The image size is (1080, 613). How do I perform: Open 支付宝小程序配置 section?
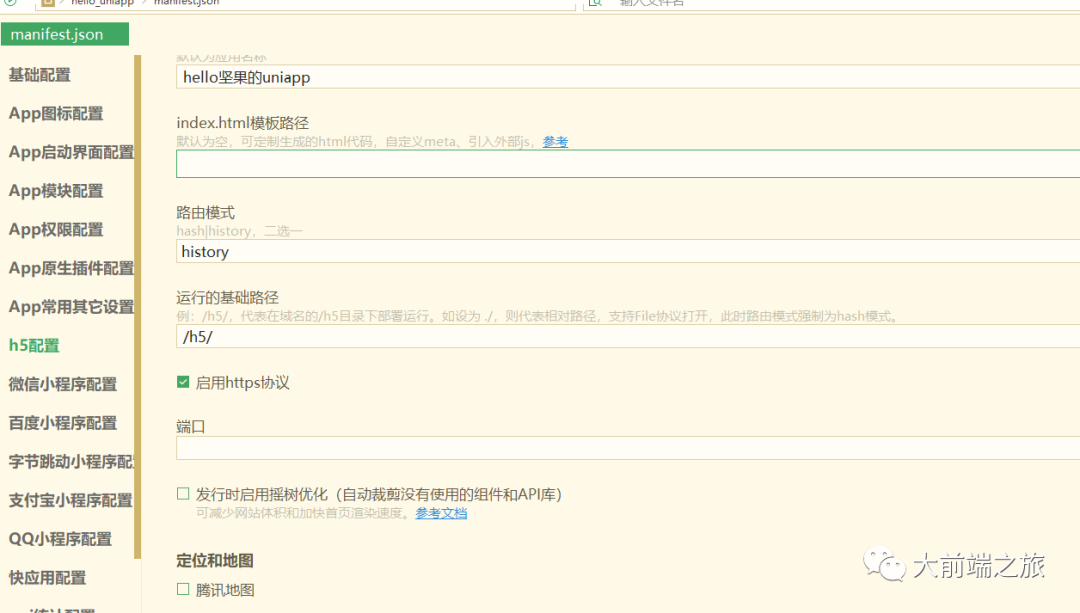pyautogui.click(x=70, y=500)
